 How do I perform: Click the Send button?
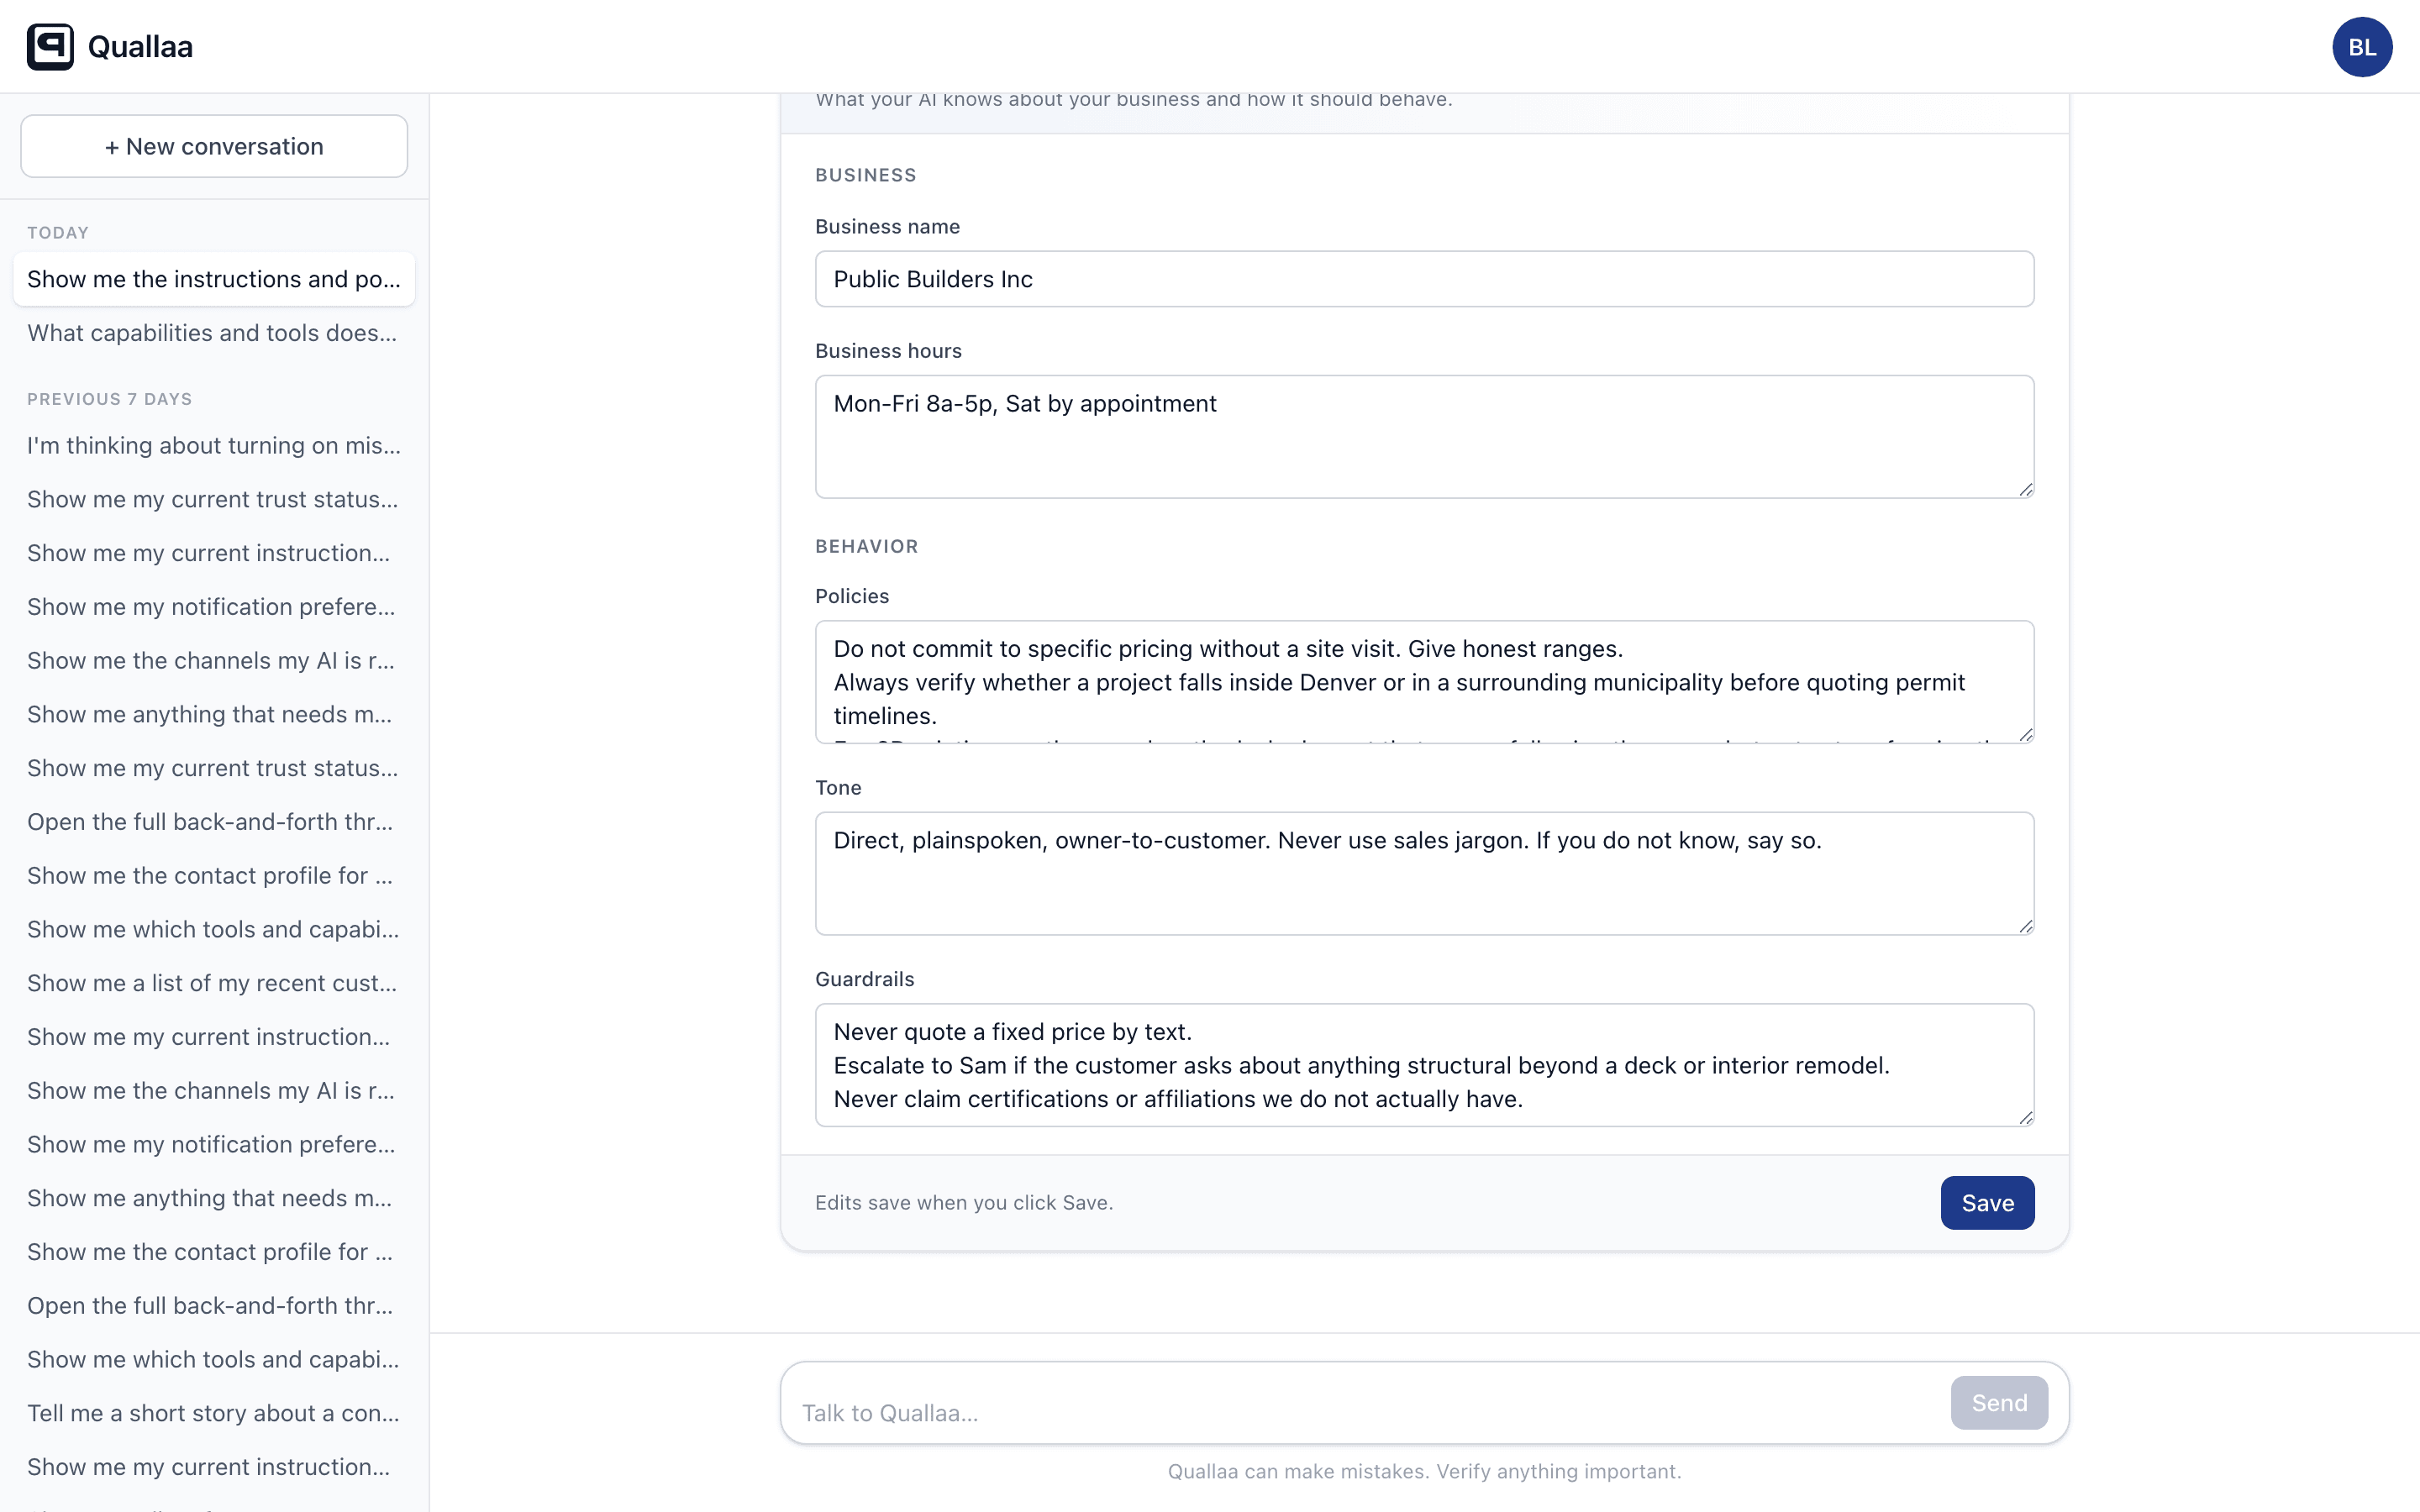coord(1998,1402)
